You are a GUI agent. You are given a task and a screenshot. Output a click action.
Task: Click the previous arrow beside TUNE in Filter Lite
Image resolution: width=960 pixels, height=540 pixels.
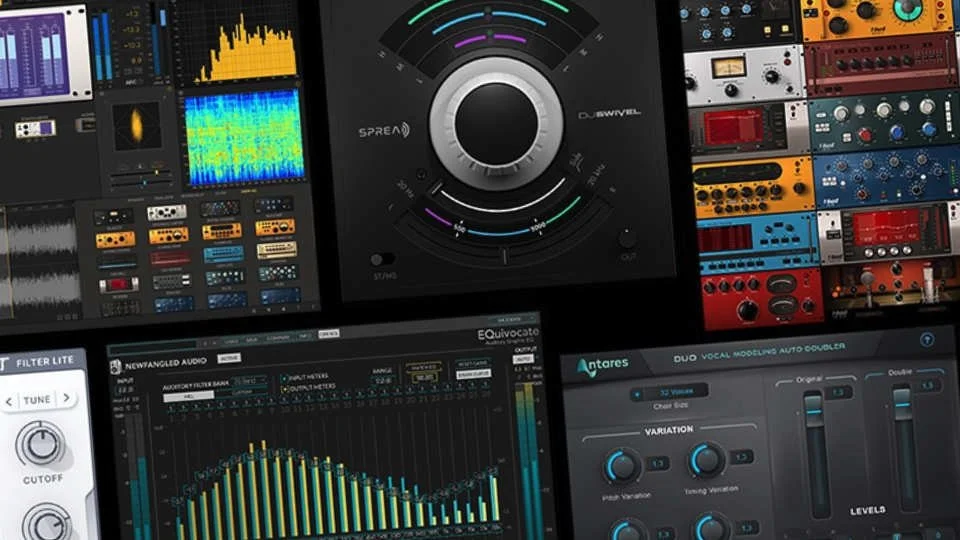9,402
